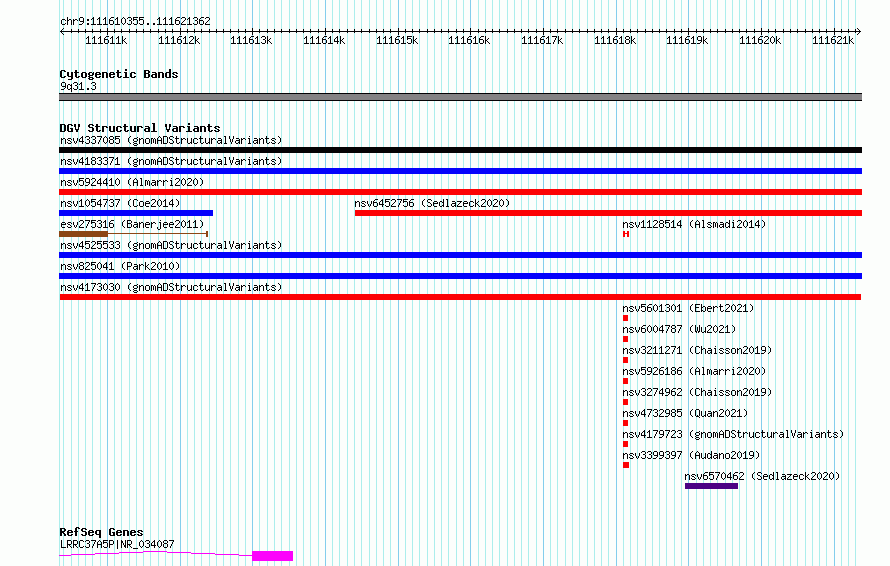The height and width of the screenshot is (566, 890).
Task: Open nsv6452756 Sedlazeck2020 label
Action: pos(432,203)
